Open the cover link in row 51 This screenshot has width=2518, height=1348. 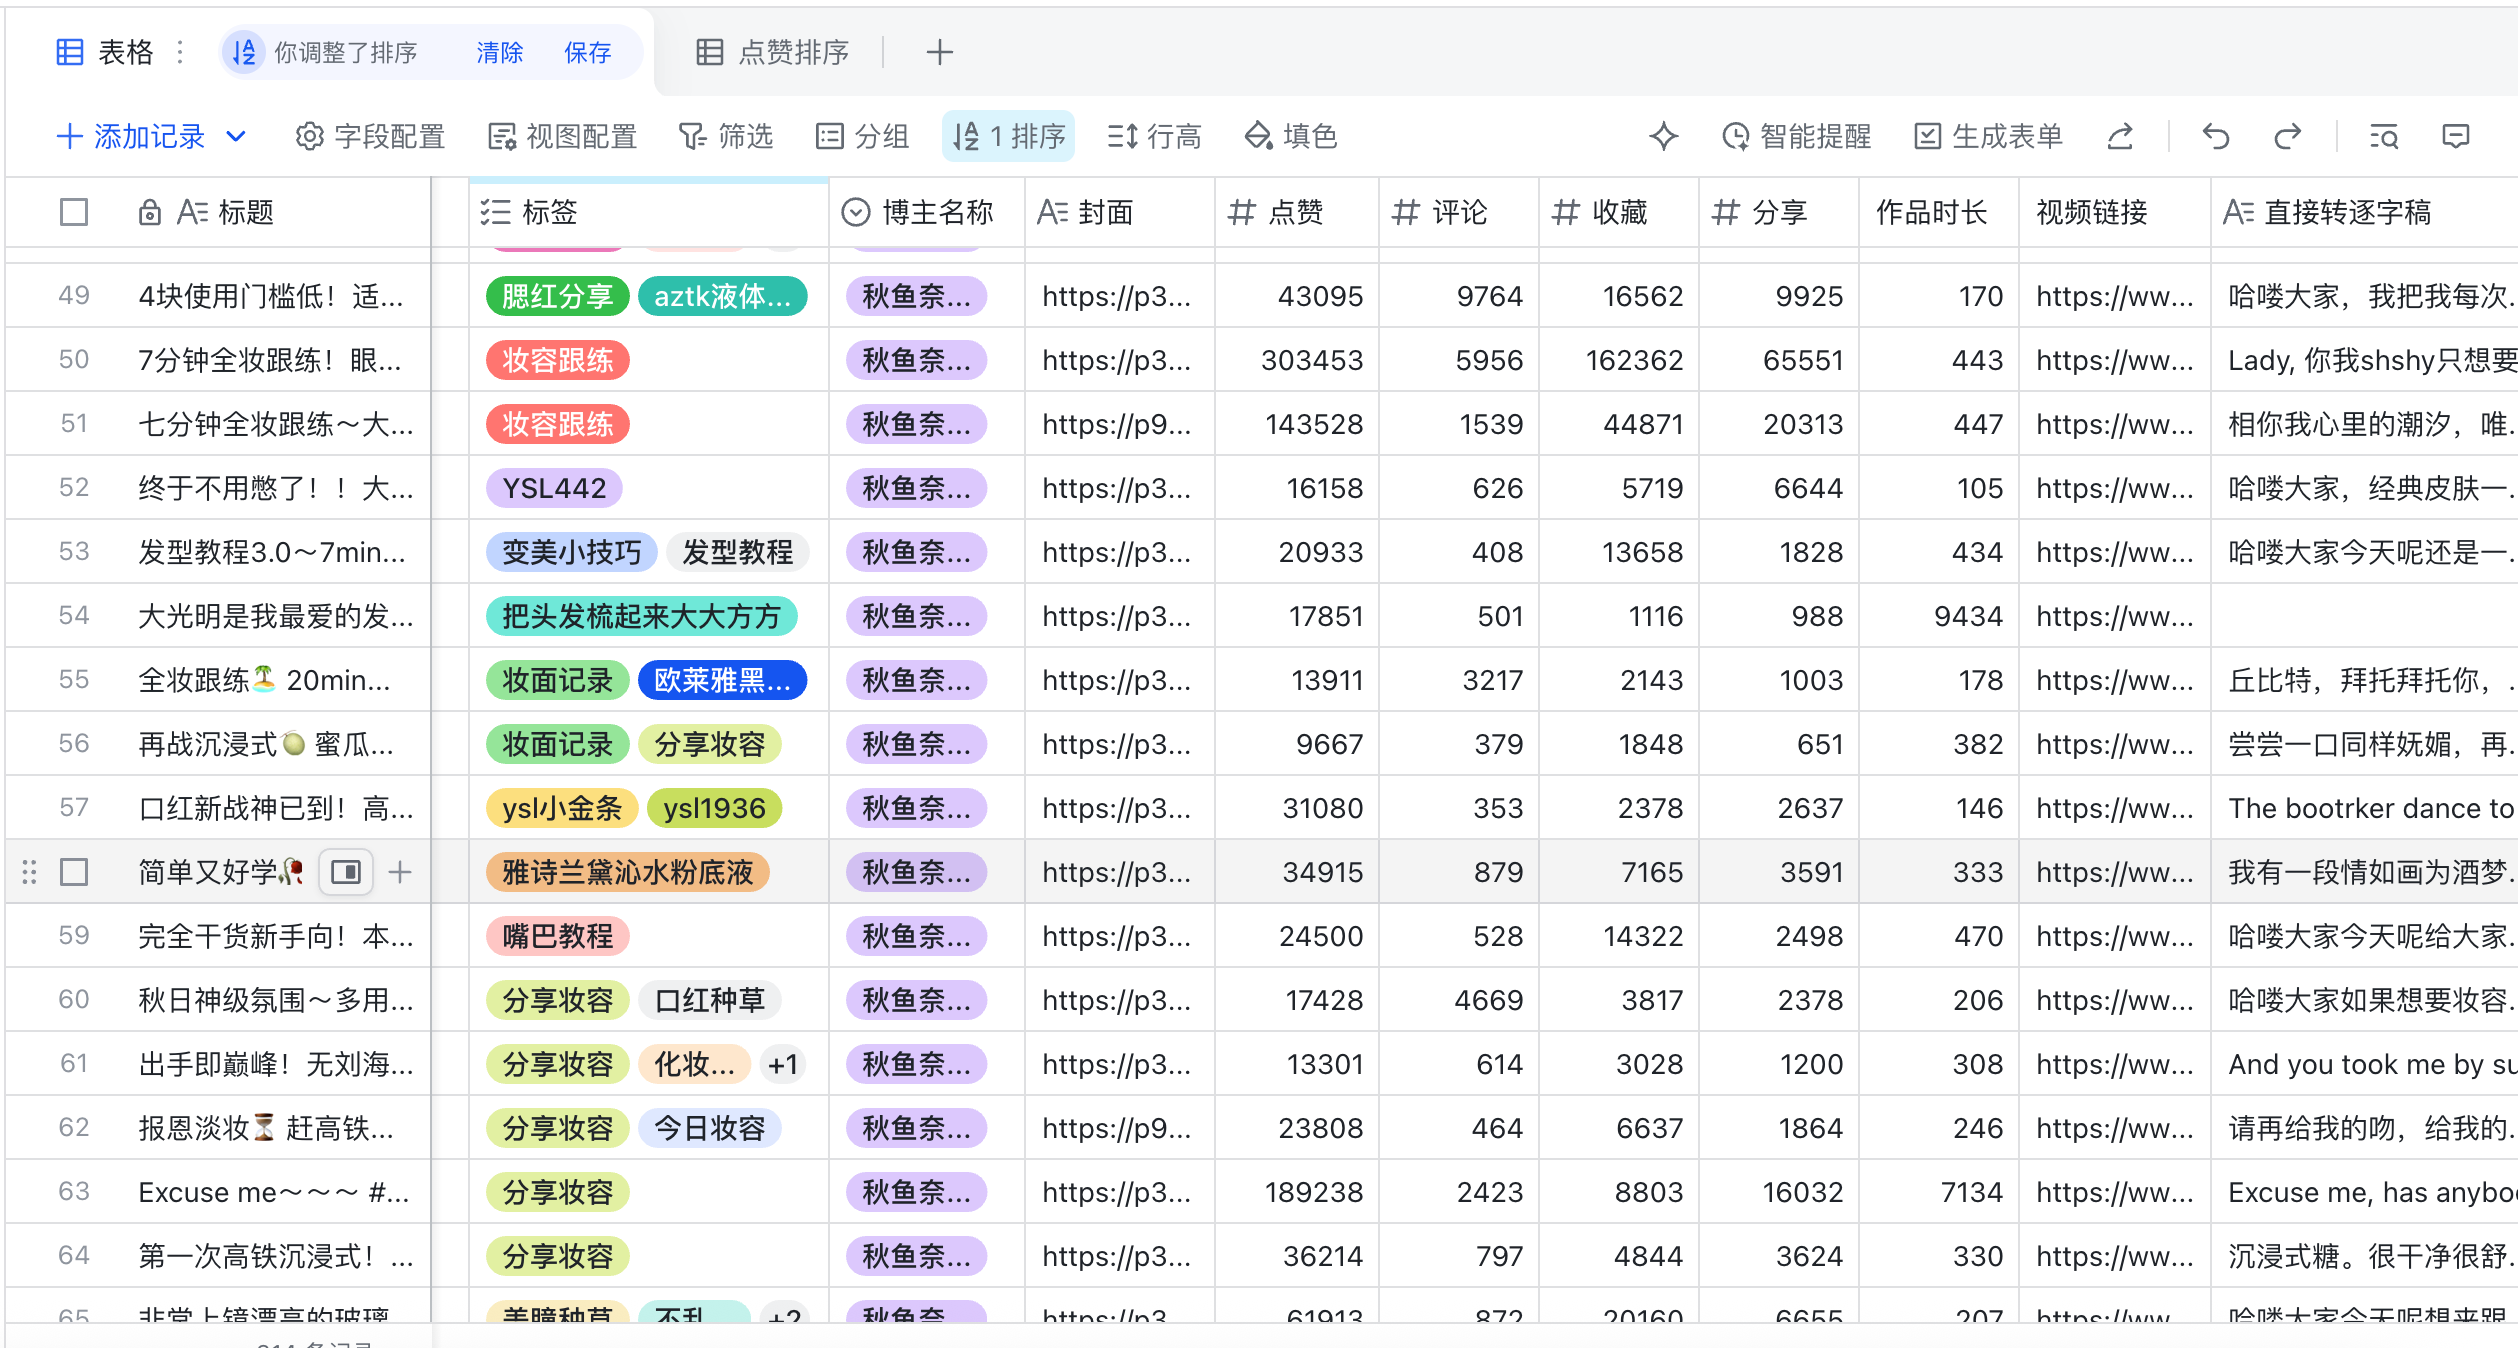click(1117, 424)
